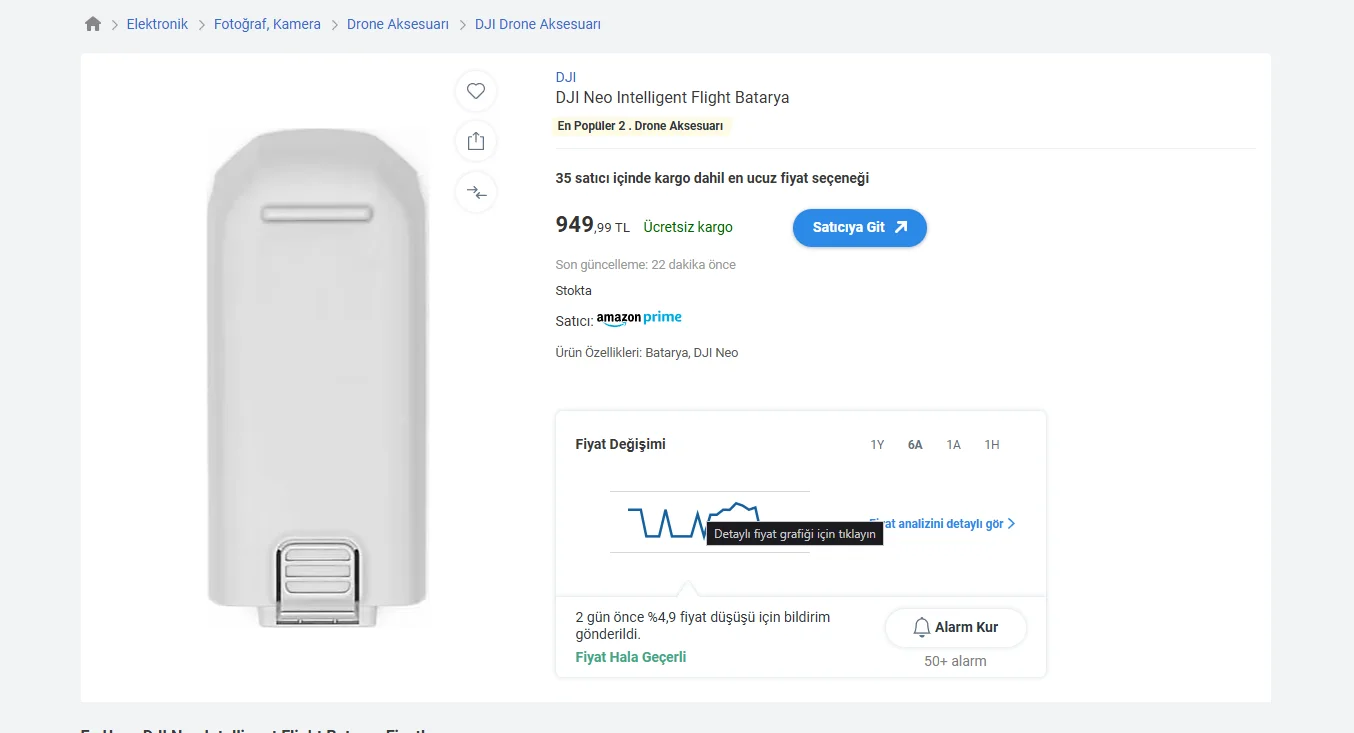Click the DJI Neo battery product image
This screenshot has width=1354, height=733.
[x=317, y=378]
